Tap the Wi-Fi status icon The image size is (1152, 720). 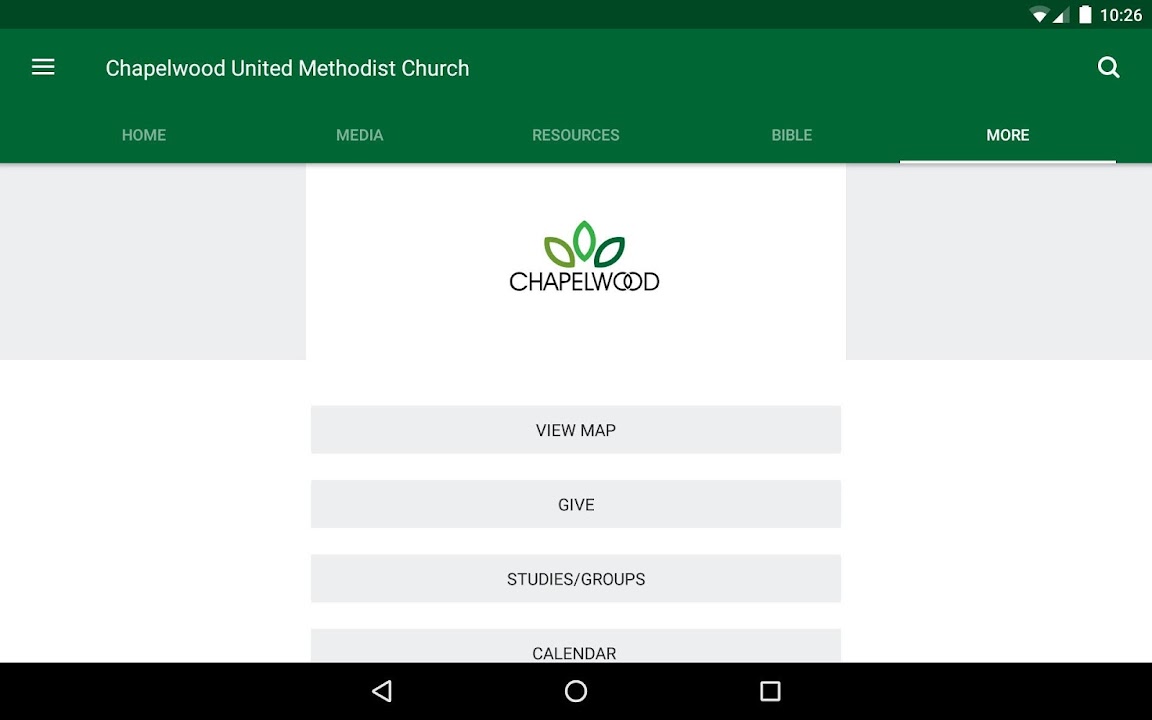(x=1039, y=15)
